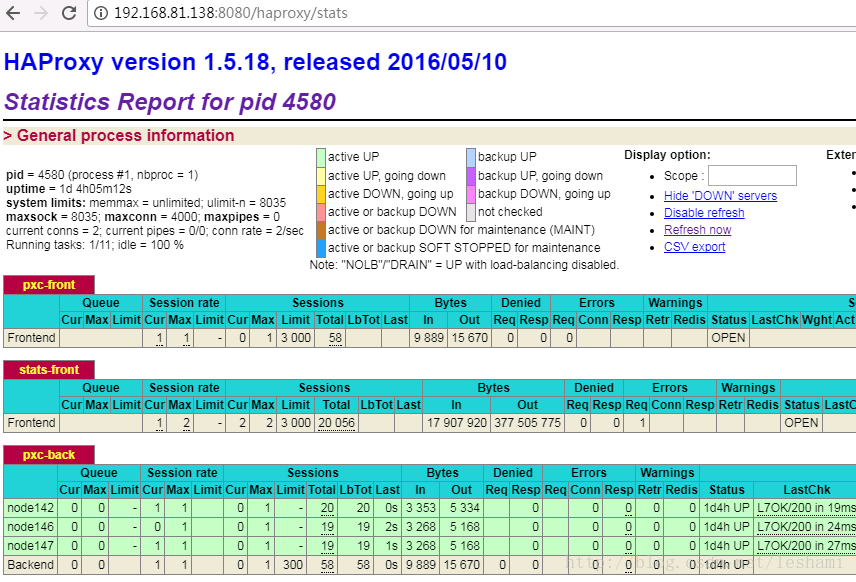This screenshot has height=582, width=856.
Task: Click the pxc-back proxy title
Action: click(x=49, y=455)
